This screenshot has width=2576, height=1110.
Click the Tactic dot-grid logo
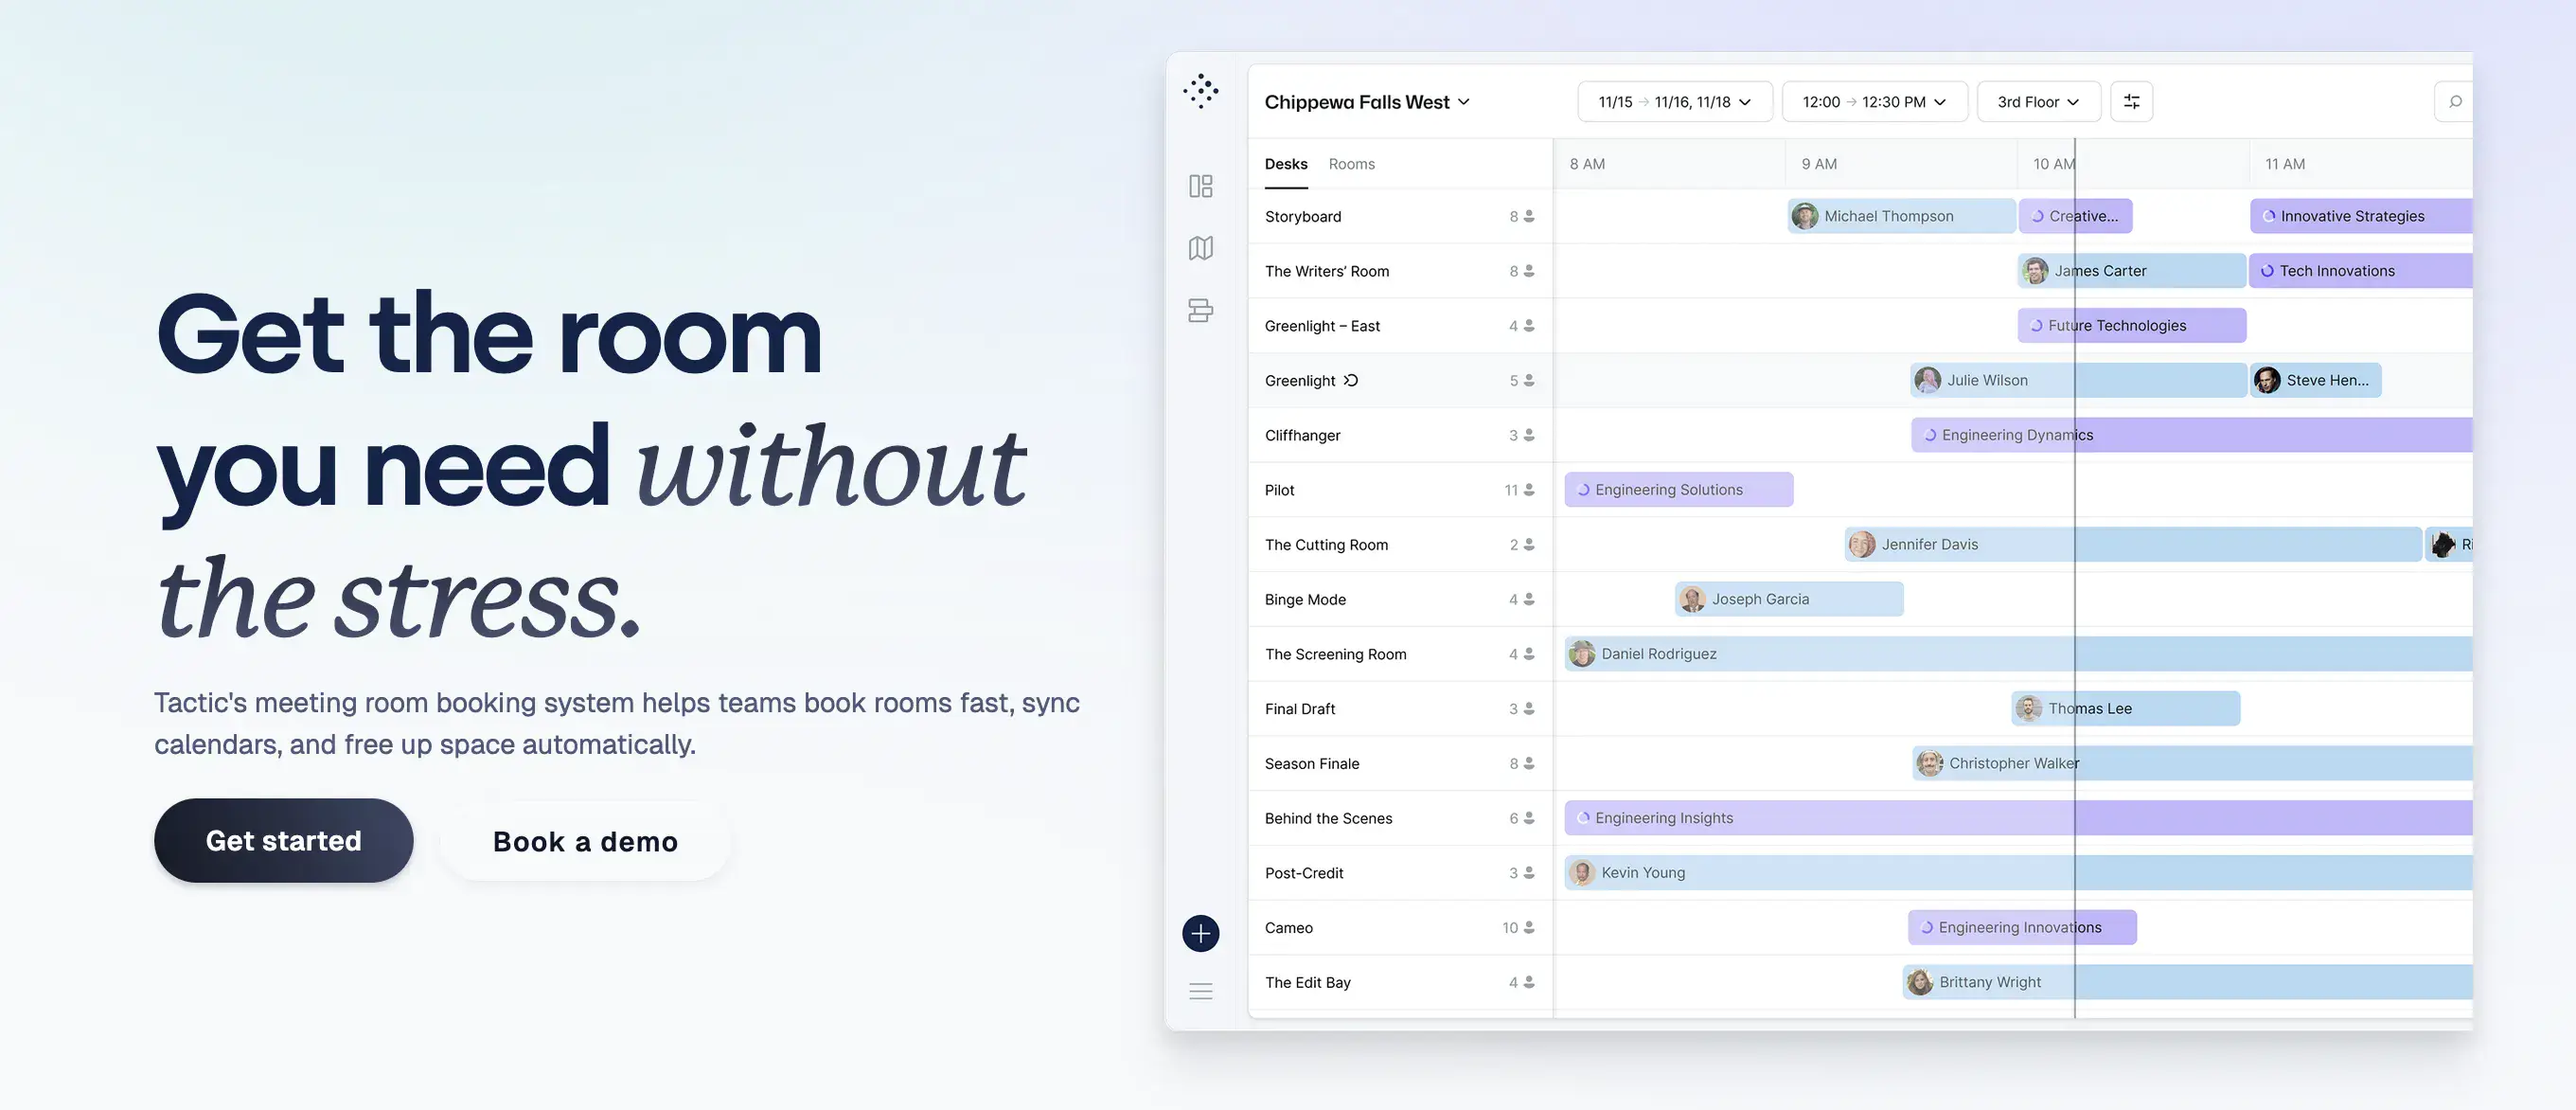coord(1200,91)
